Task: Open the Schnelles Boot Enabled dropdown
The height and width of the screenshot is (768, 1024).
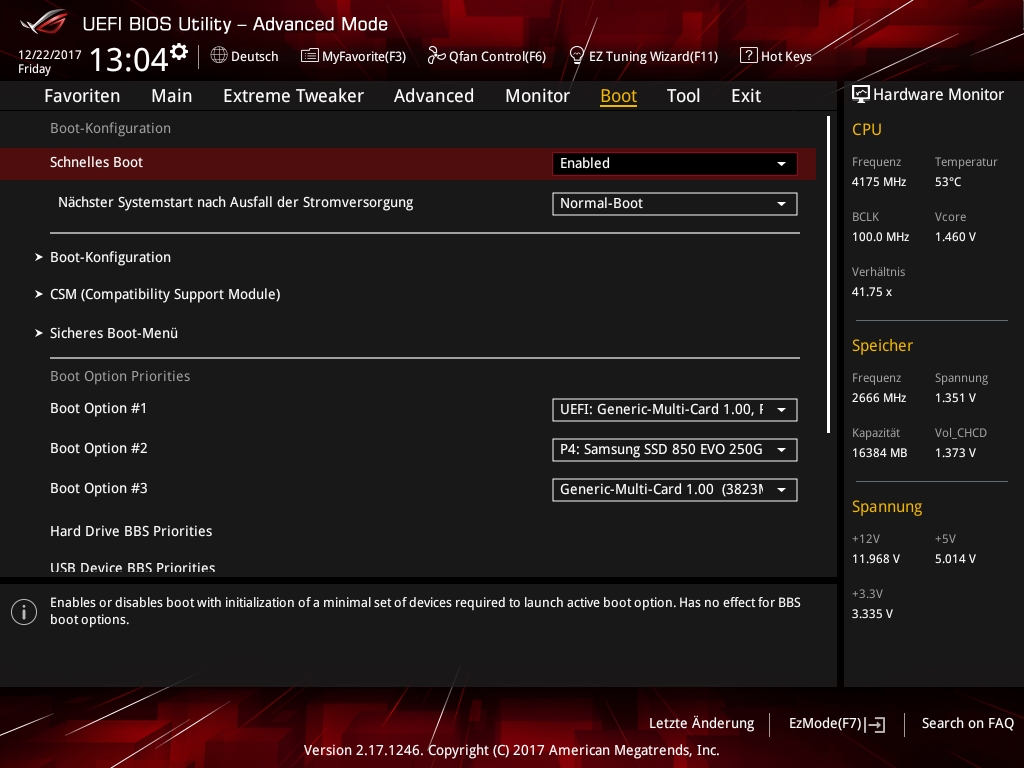Action: (674, 163)
